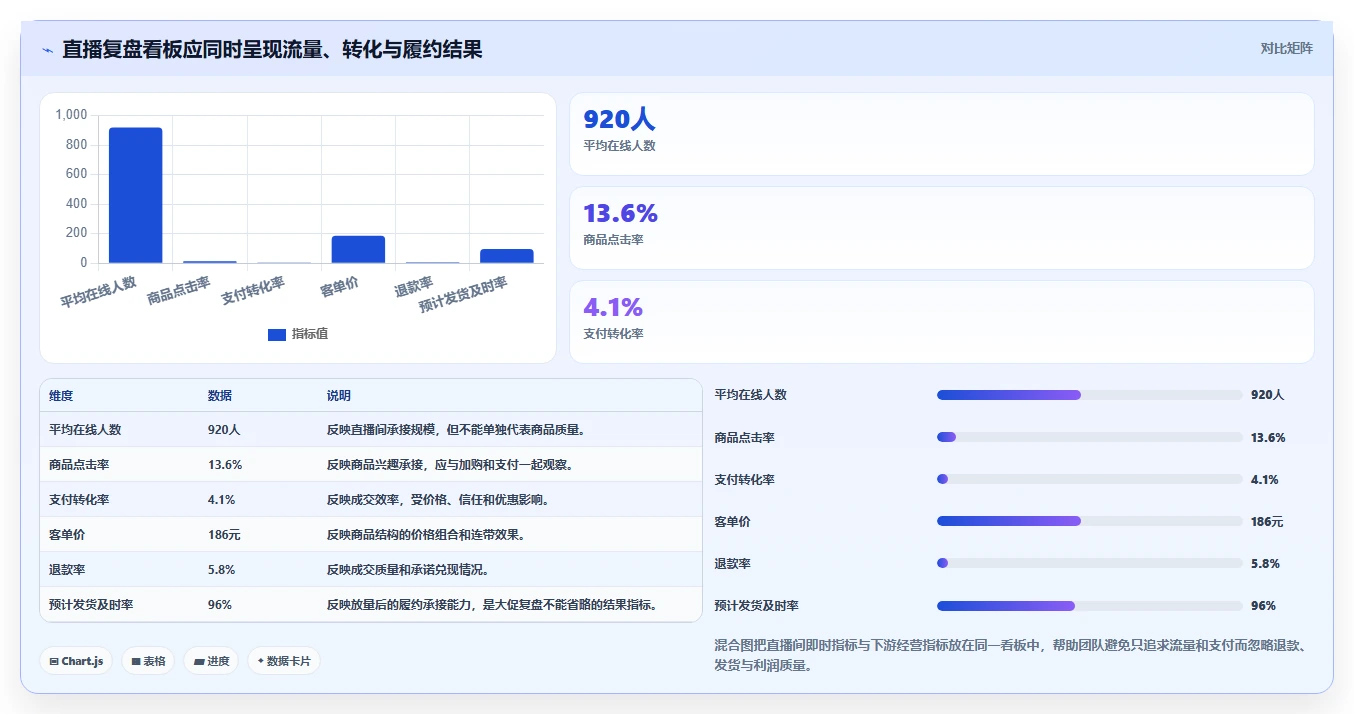Image resolution: width=1354 pixels, height=714 pixels.
Task: Select the 920人 data card
Action: [941, 134]
